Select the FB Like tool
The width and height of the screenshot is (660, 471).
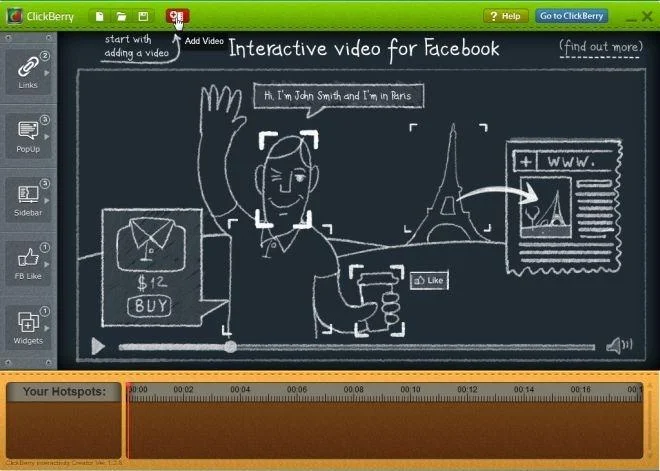28,263
